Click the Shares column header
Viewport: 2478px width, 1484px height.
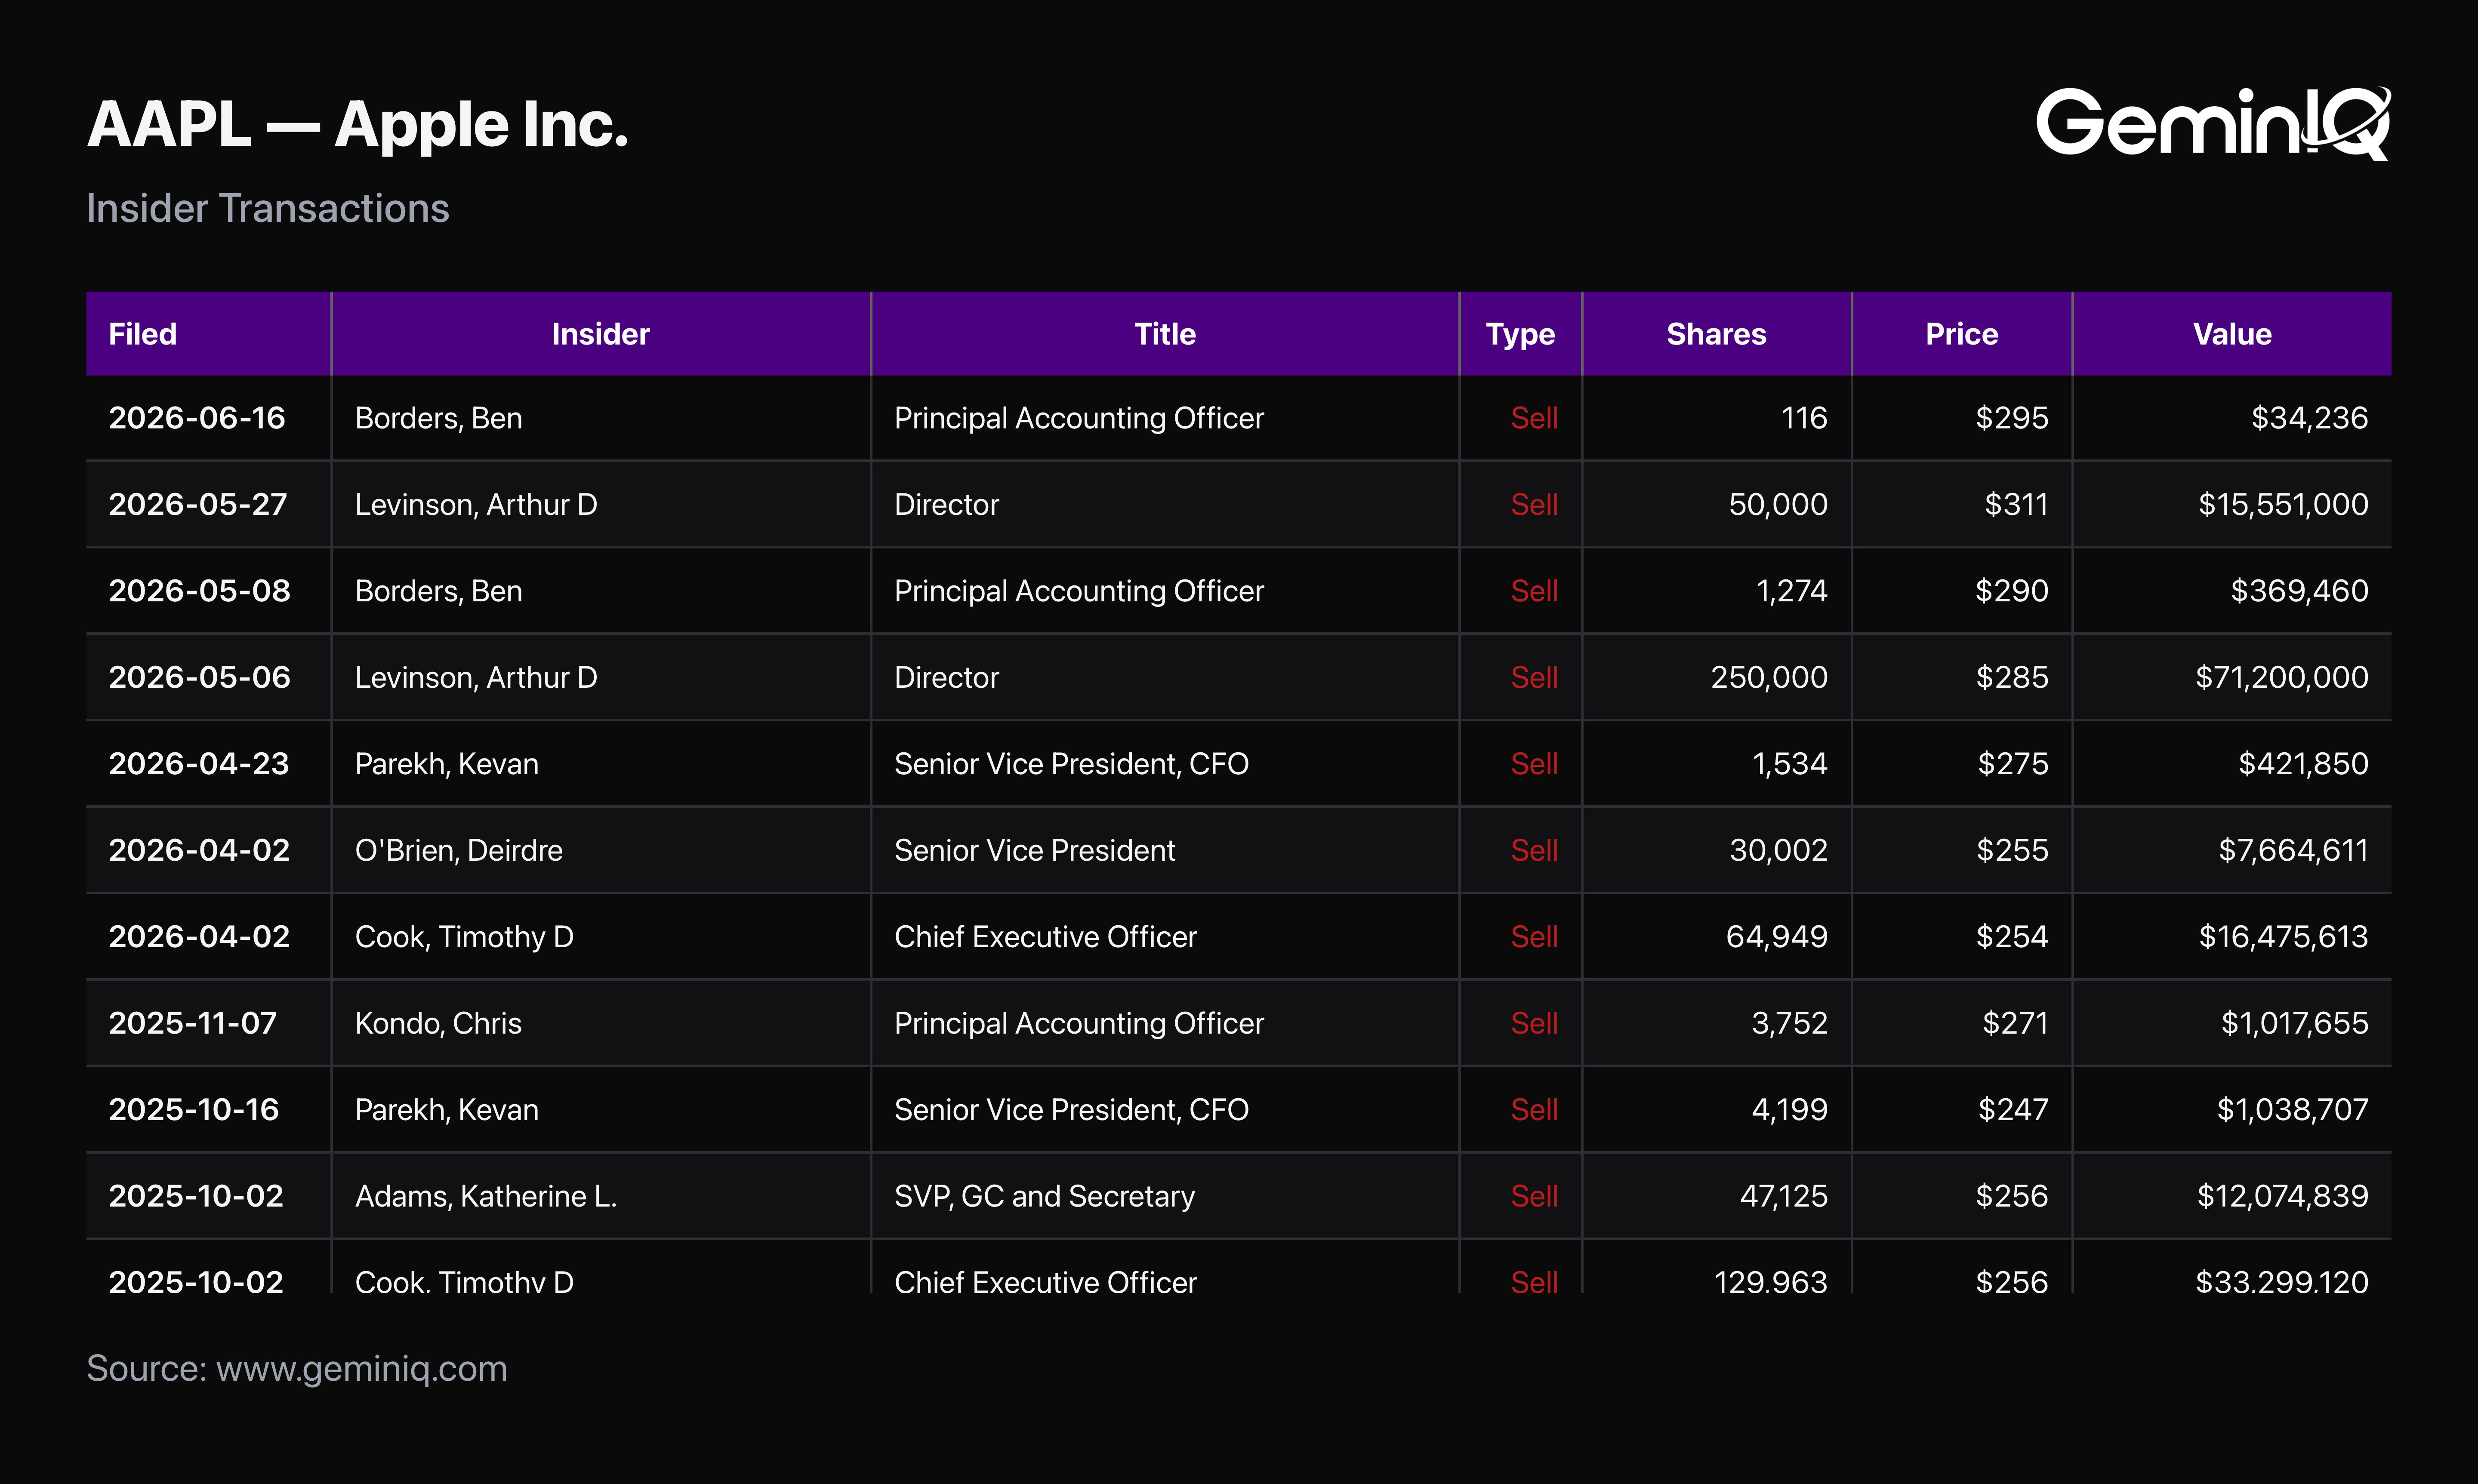(x=1716, y=334)
